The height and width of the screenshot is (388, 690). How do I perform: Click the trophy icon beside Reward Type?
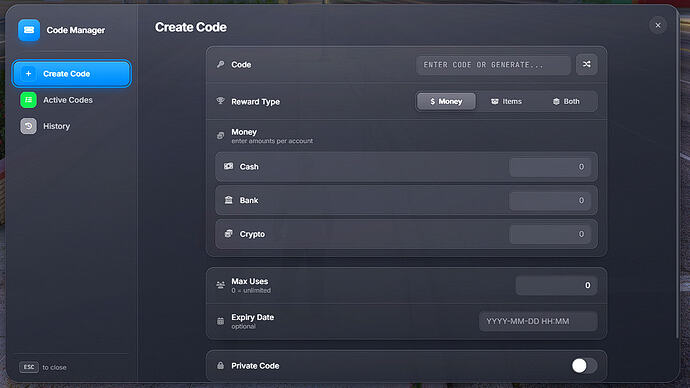(220, 101)
